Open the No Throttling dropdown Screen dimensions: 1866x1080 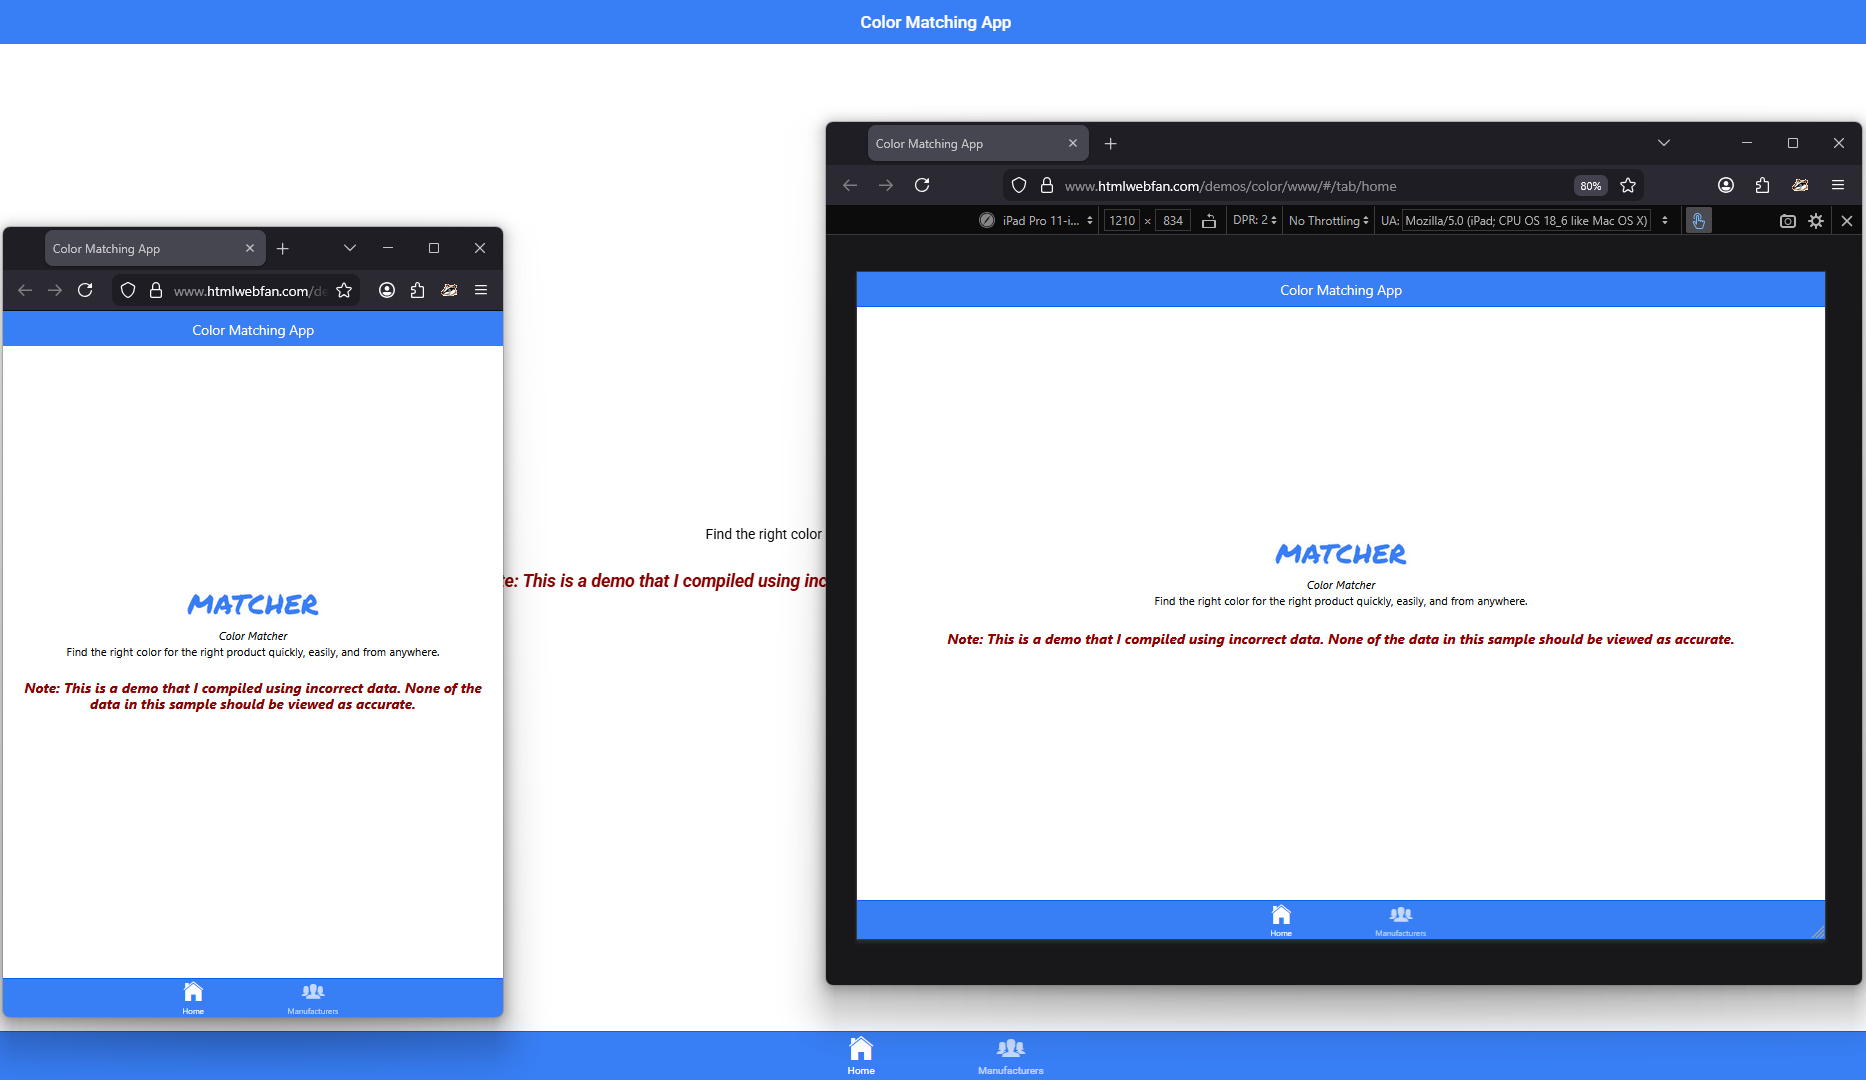tap(1328, 221)
